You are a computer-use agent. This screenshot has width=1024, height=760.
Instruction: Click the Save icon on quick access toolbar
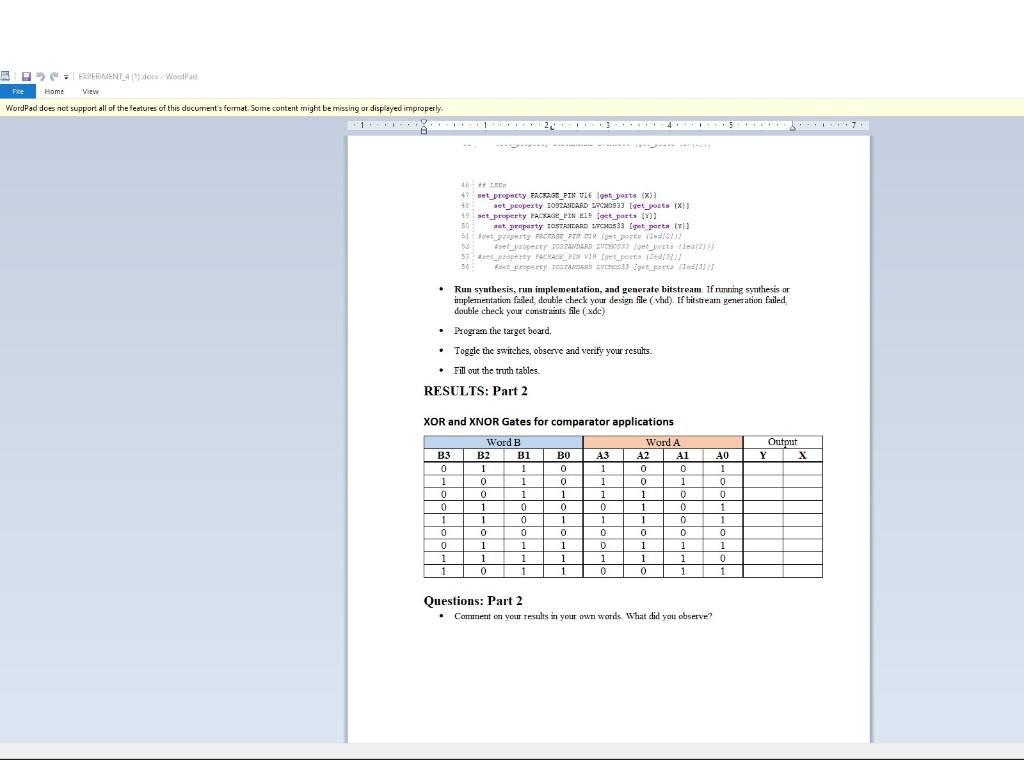click(25, 75)
